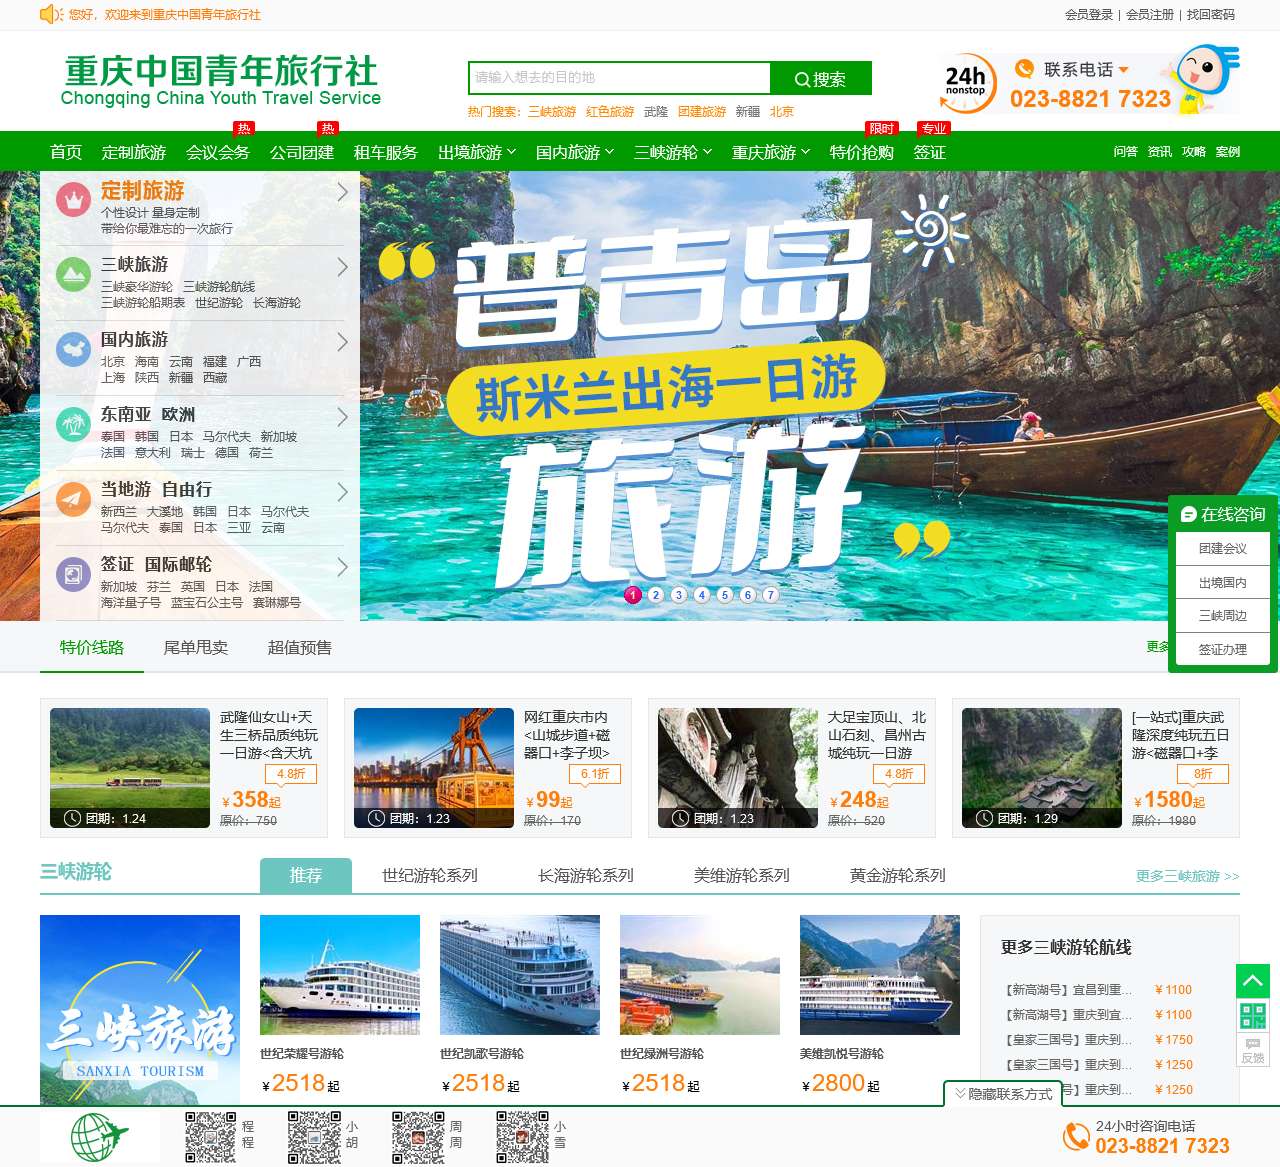1280x1167 pixels.
Task: Select the fourth carousel indicator dot
Action: 701,594
